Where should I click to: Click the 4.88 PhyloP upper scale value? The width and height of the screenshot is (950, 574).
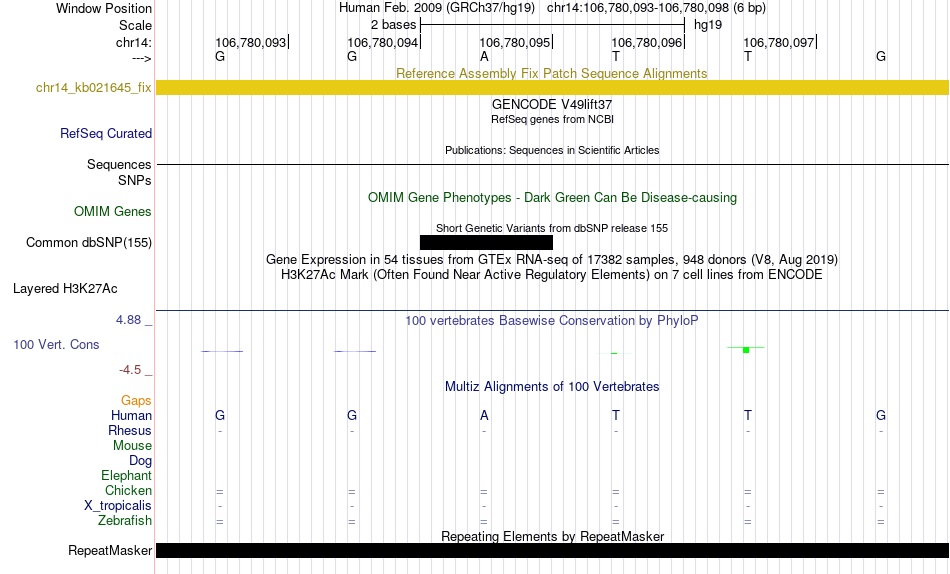[128, 319]
